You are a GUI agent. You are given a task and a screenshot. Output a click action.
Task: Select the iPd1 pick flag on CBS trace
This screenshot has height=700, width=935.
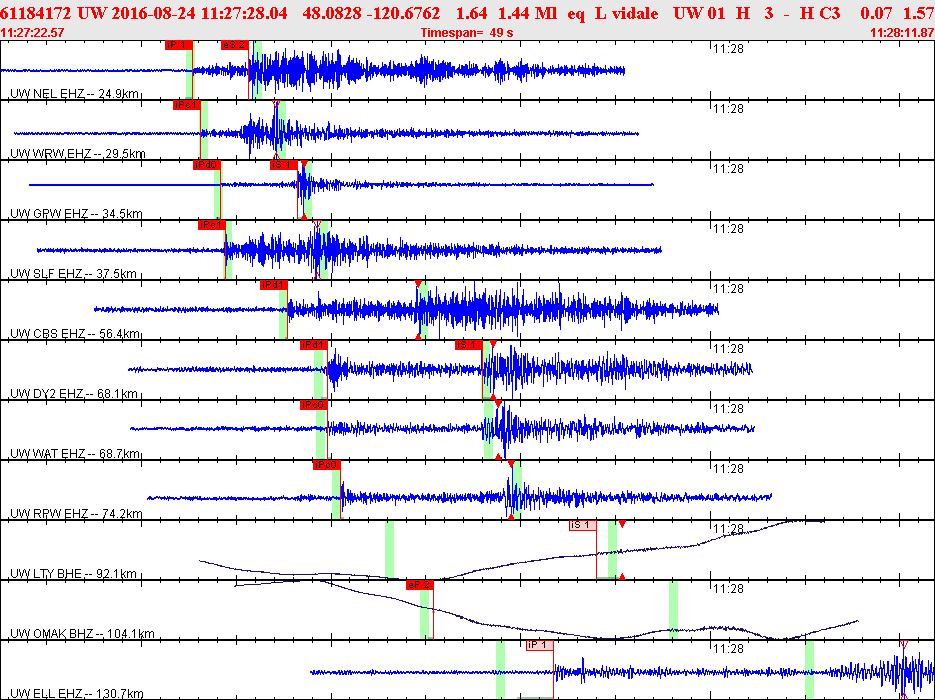[x=274, y=285]
